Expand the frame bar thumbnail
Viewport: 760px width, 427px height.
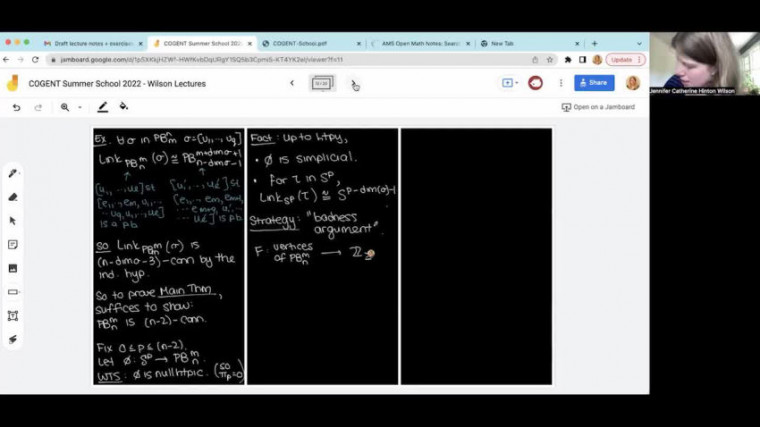pos(322,83)
